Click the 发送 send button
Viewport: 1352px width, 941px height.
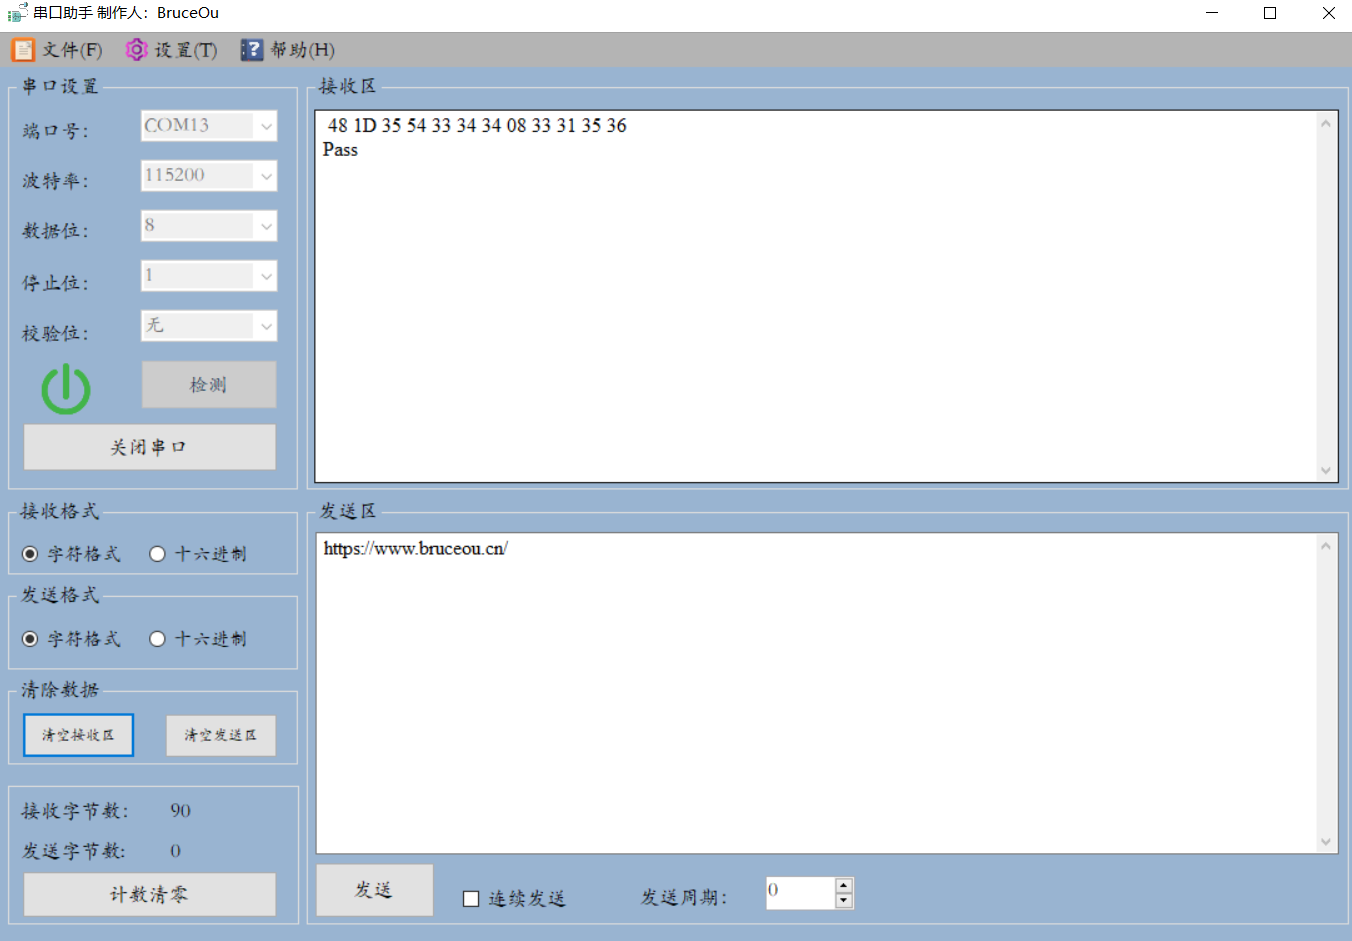375,890
